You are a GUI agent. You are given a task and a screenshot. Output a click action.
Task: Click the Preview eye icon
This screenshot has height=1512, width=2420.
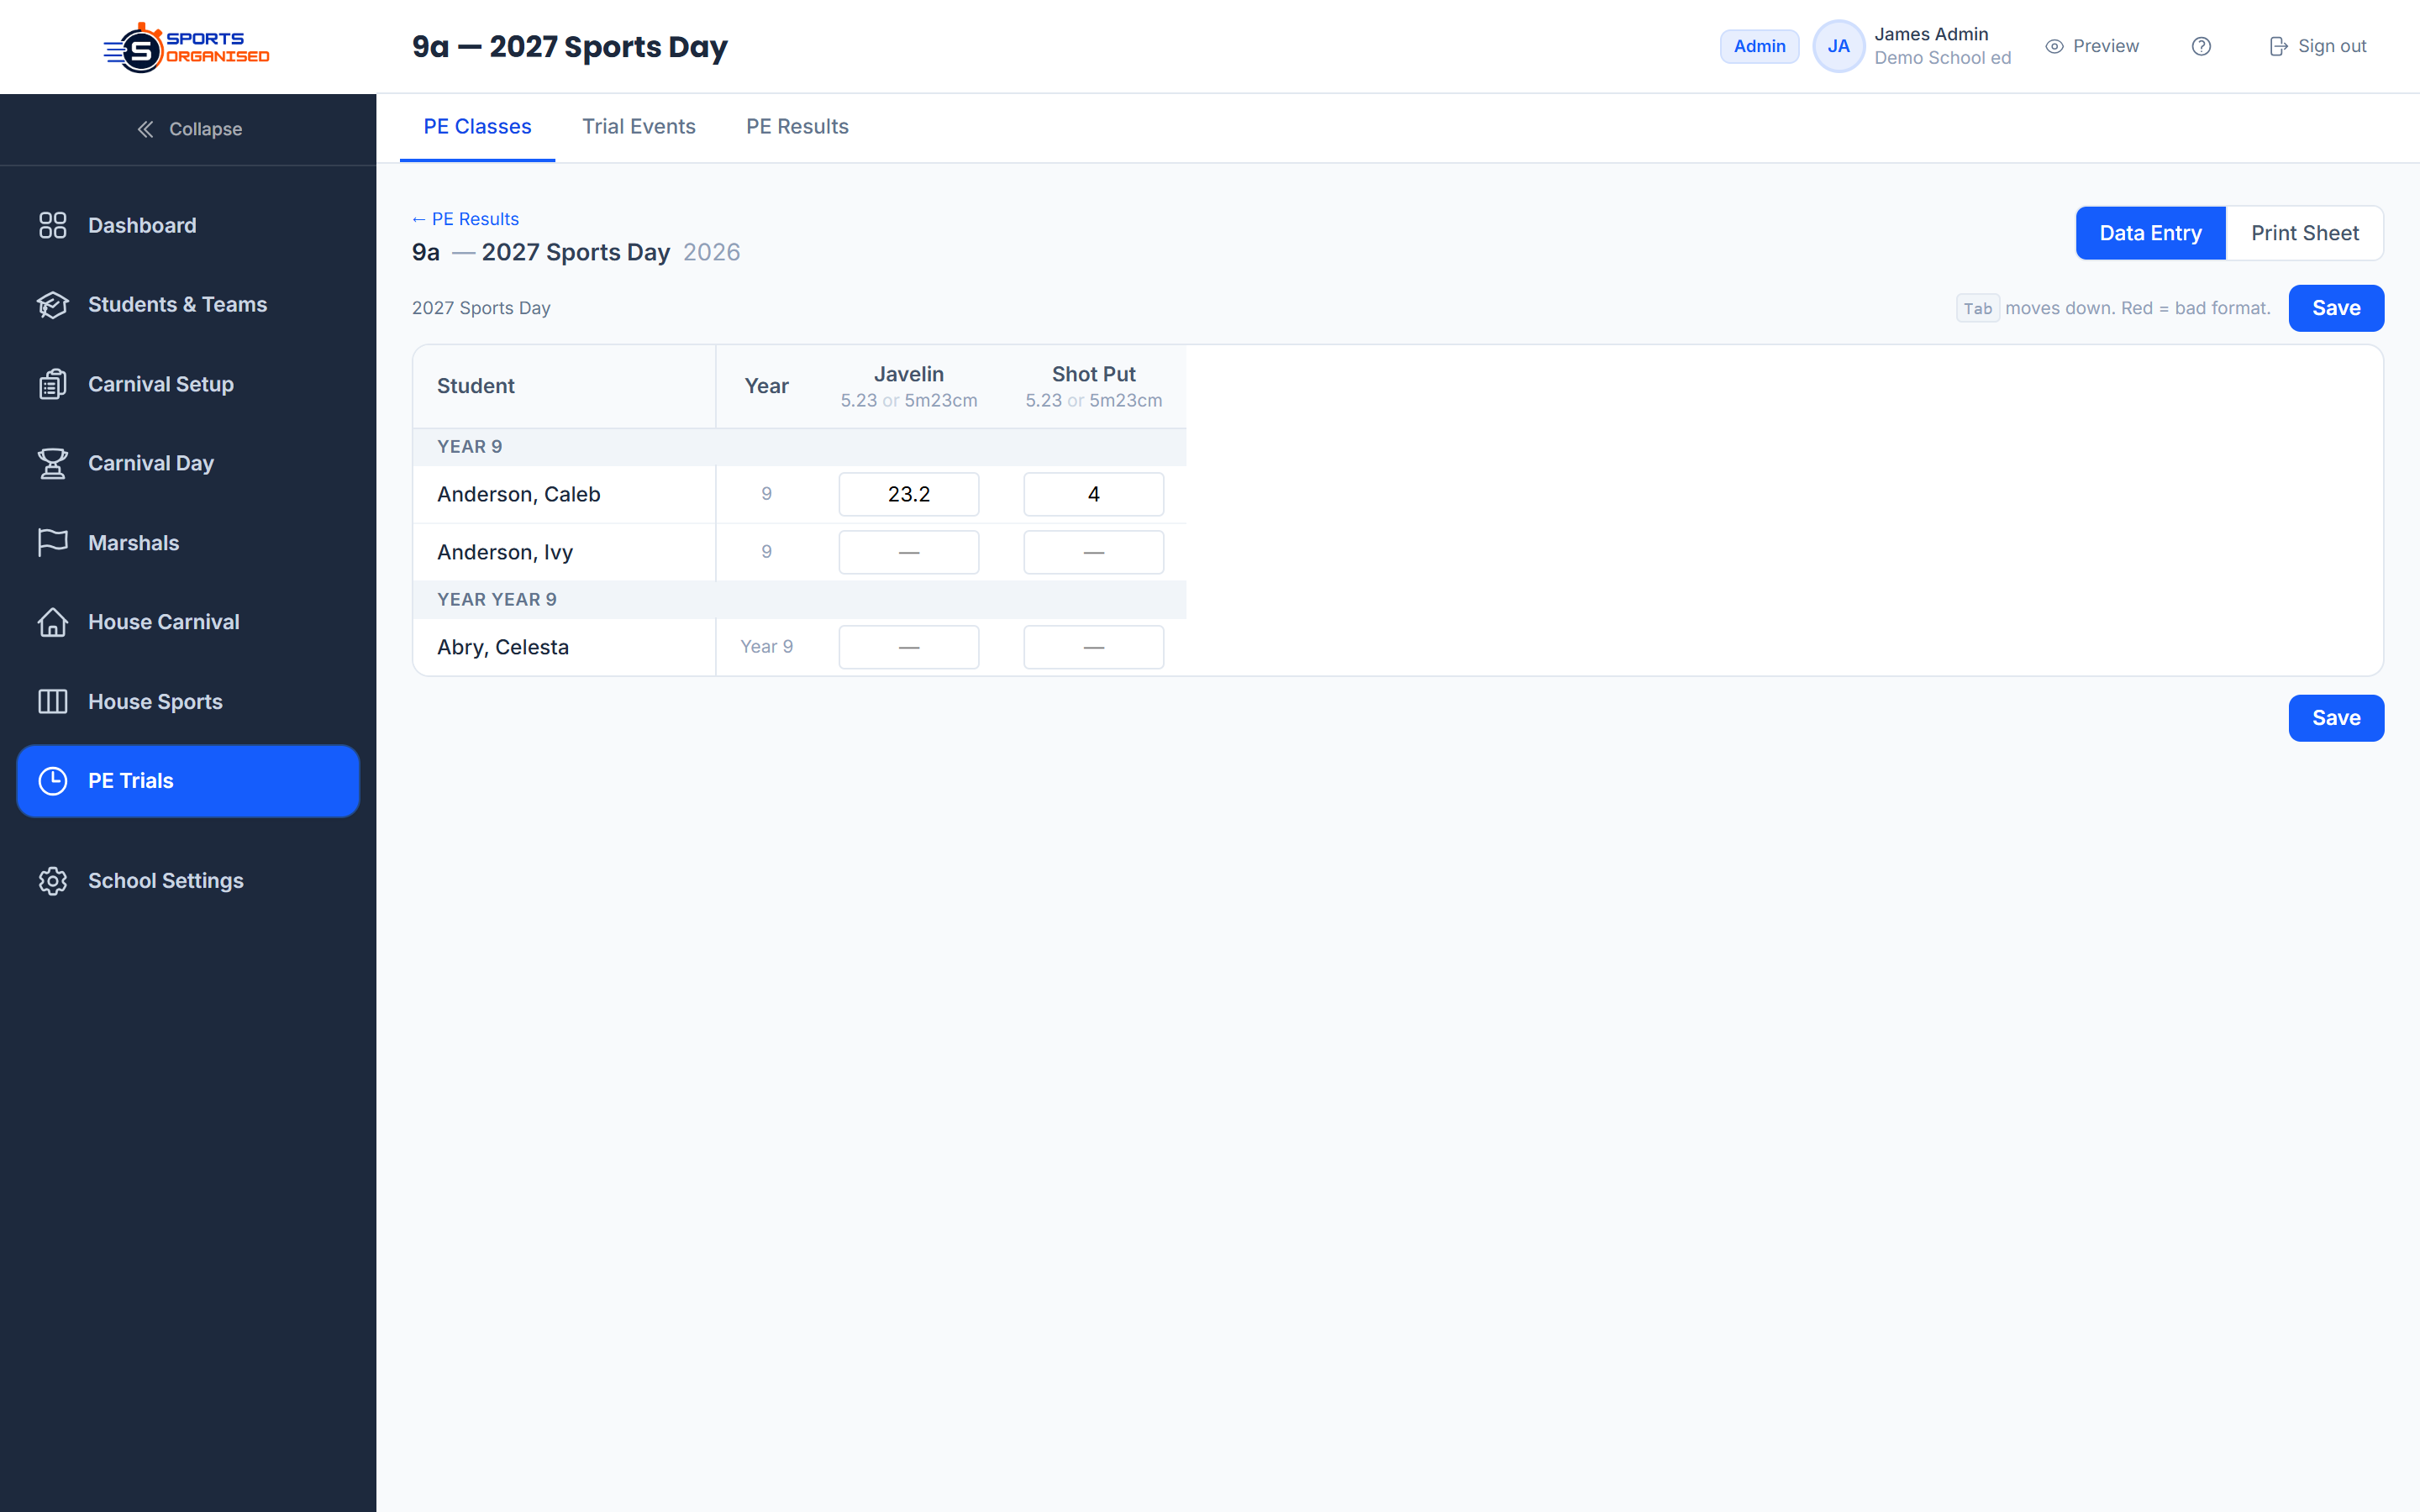point(2054,46)
